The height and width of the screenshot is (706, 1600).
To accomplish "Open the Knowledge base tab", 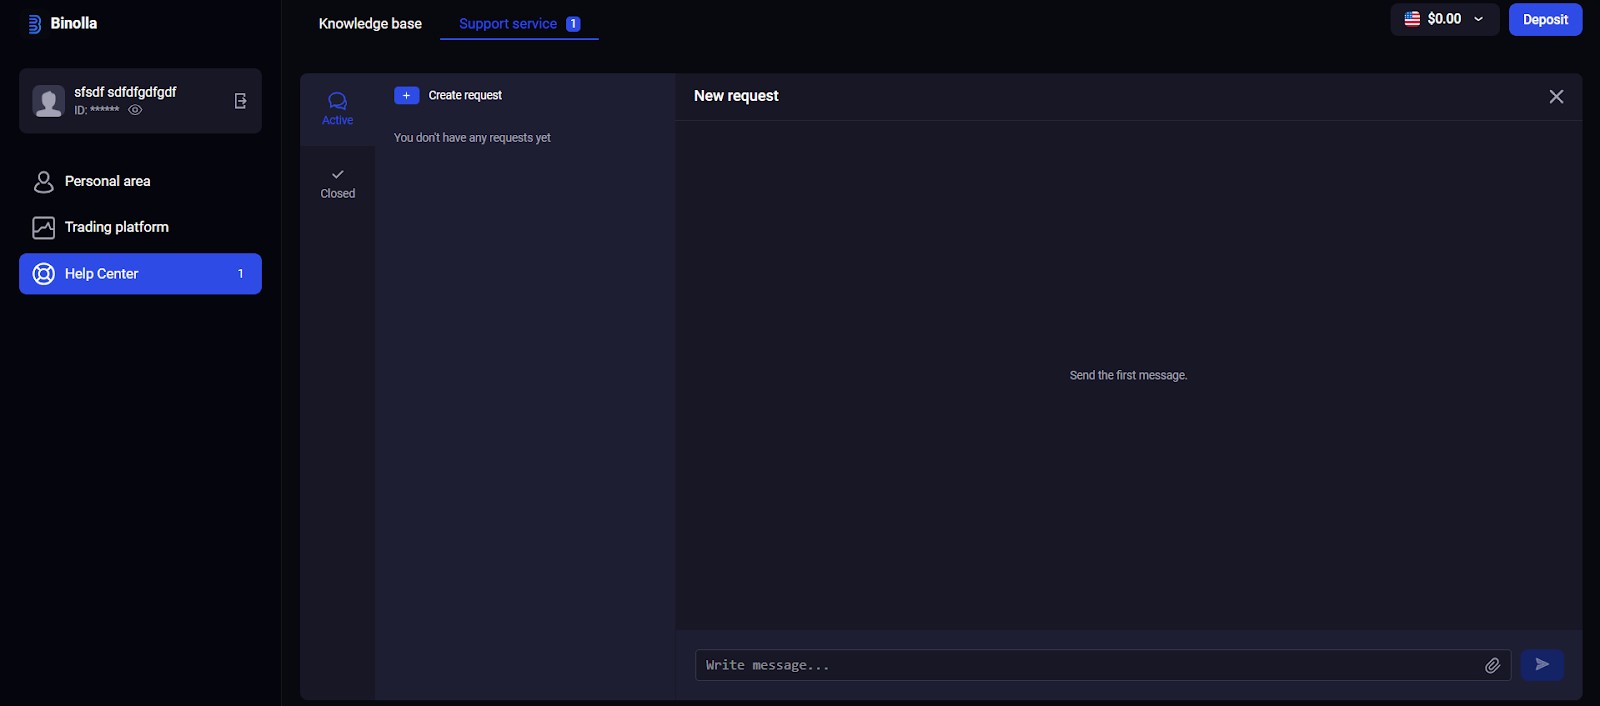I will pyautogui.click(x=370, y=23).
